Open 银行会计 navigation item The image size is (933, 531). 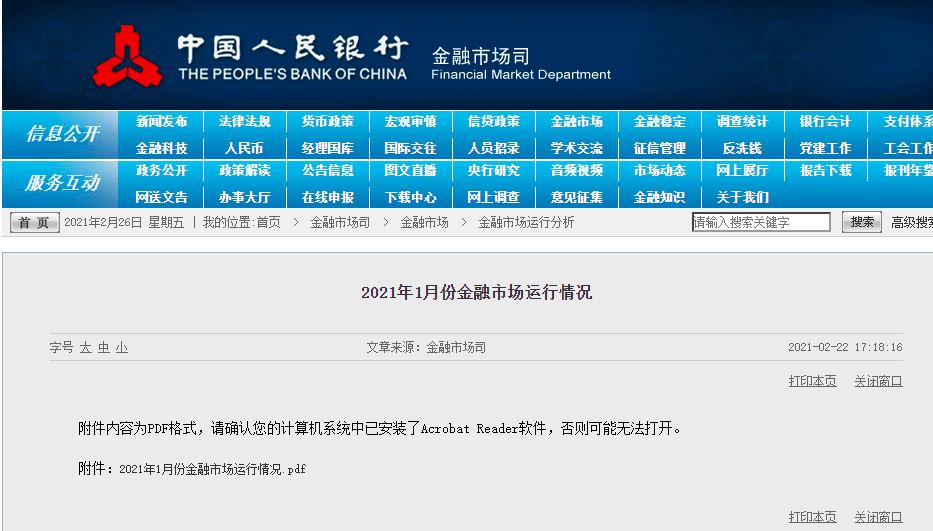click(x=825, y=121)
